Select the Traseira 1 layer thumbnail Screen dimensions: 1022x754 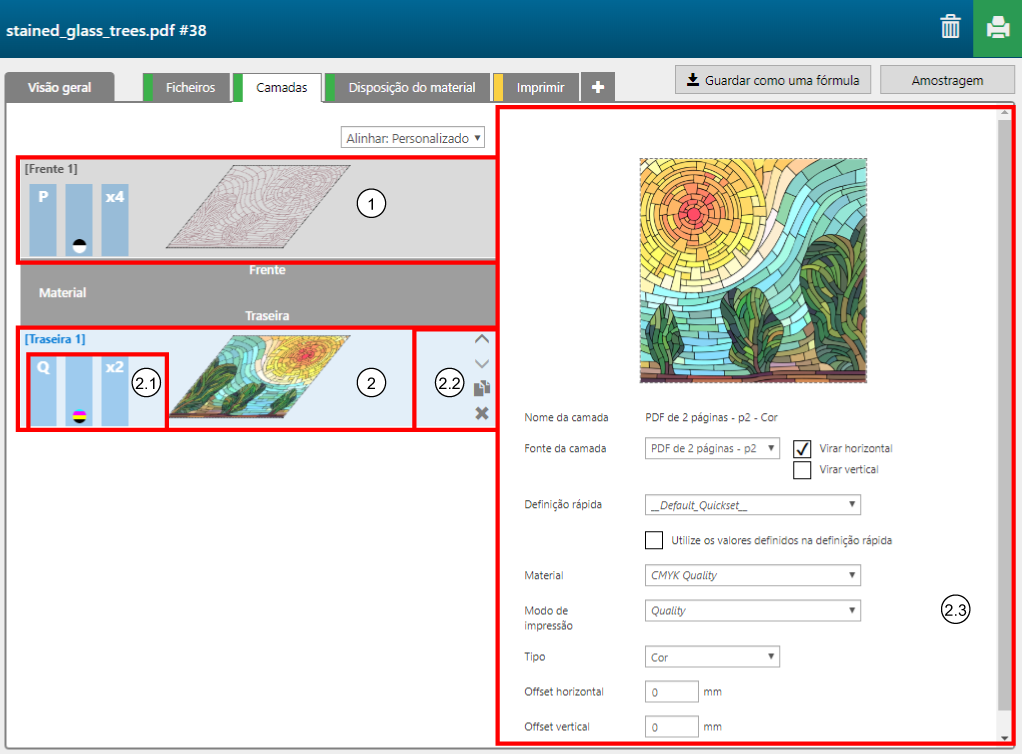coord(259,377)
